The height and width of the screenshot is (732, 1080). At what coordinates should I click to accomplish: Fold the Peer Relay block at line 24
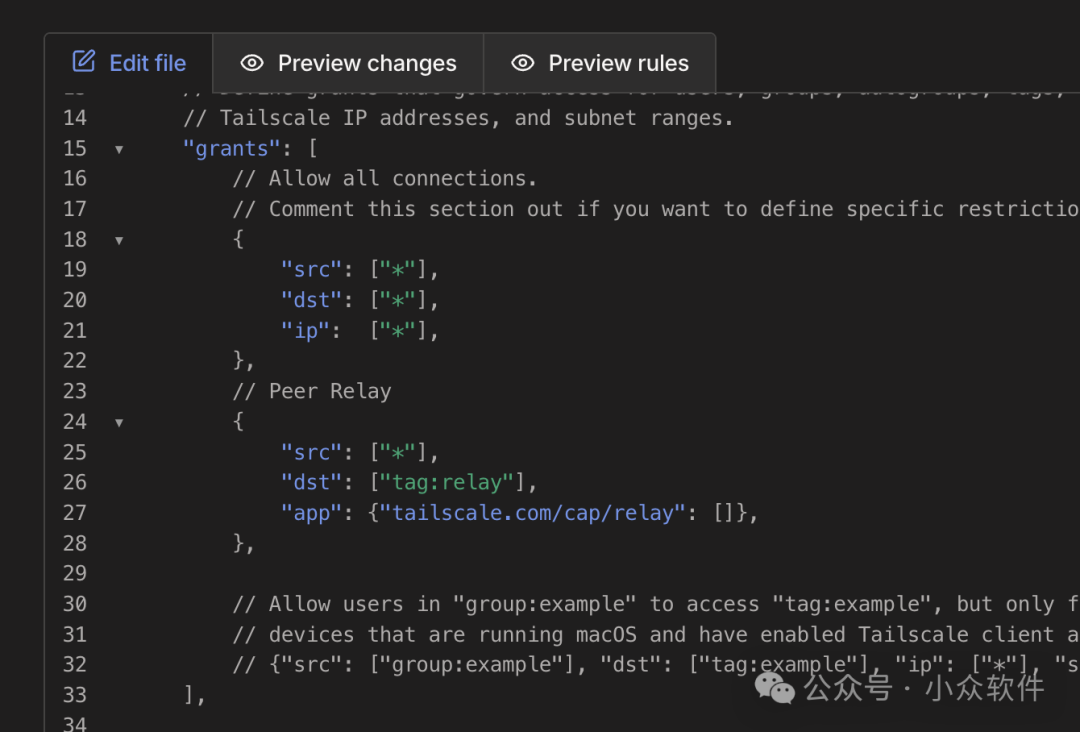coord(119,422)
